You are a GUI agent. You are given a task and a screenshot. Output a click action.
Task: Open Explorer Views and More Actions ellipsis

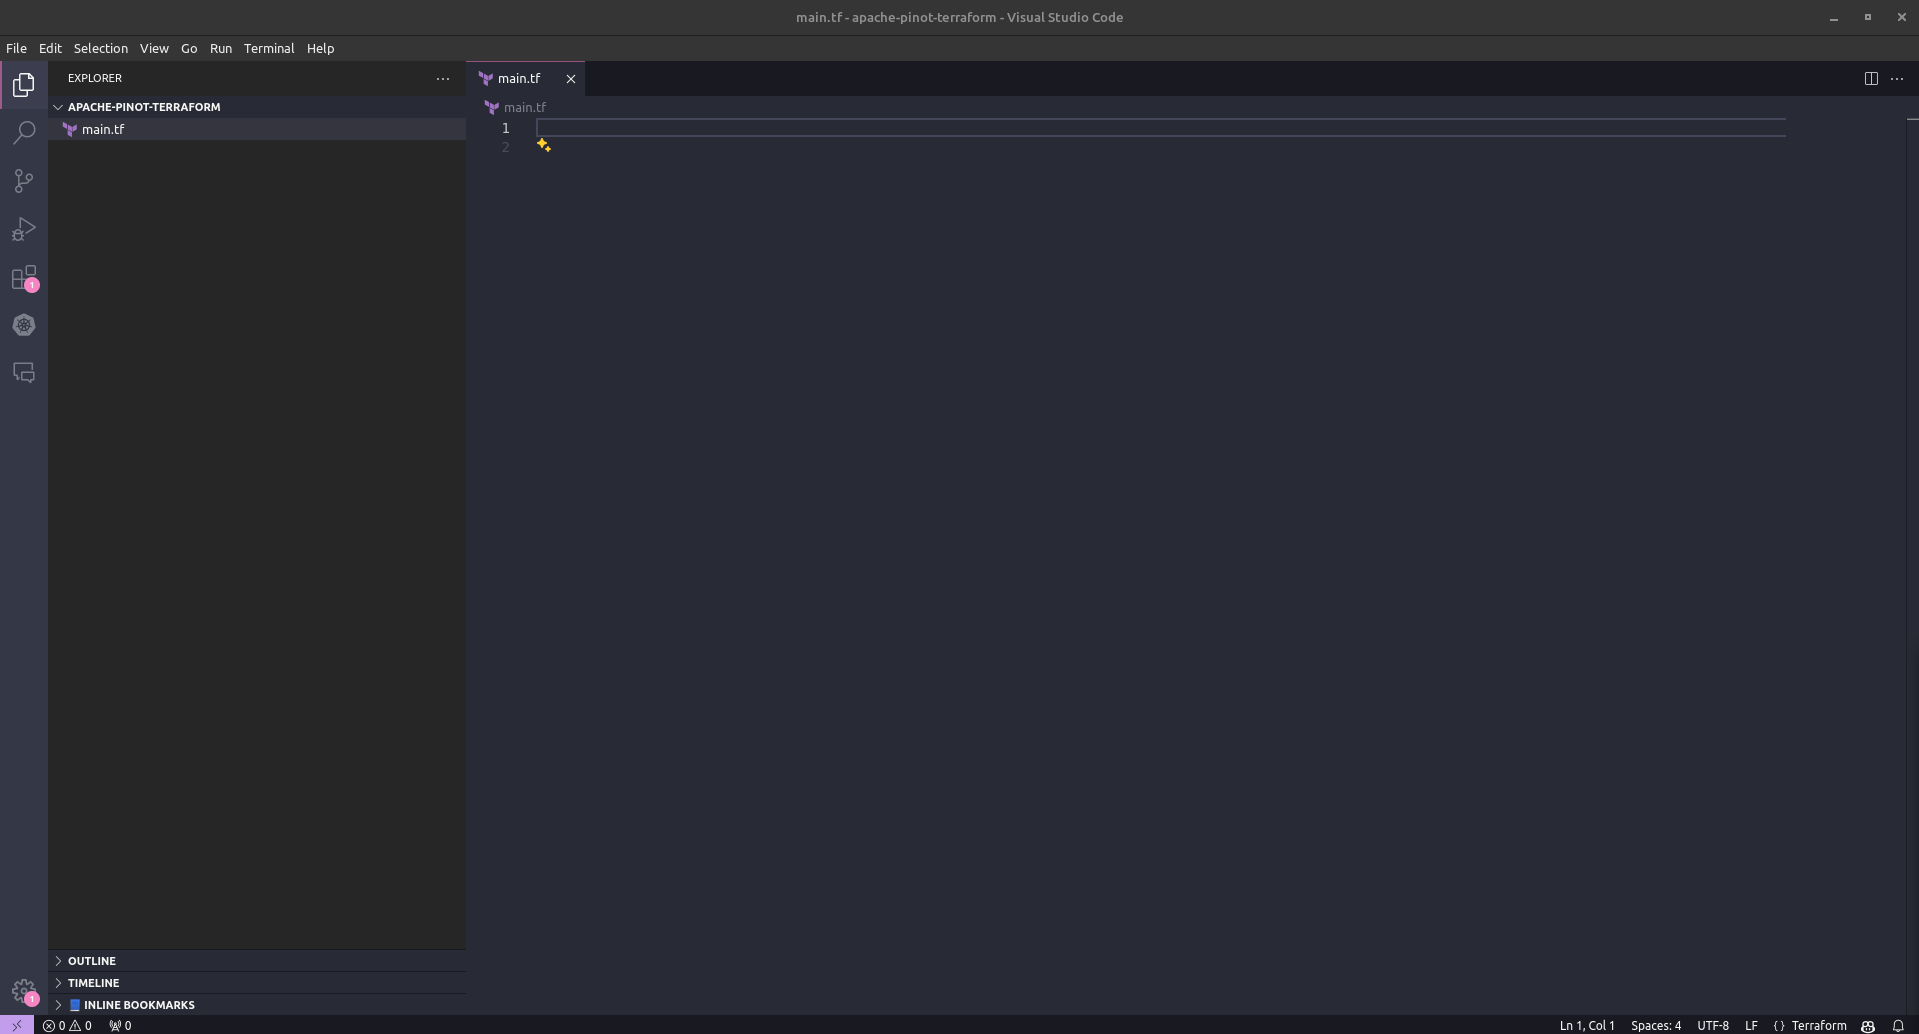point(443,78)
